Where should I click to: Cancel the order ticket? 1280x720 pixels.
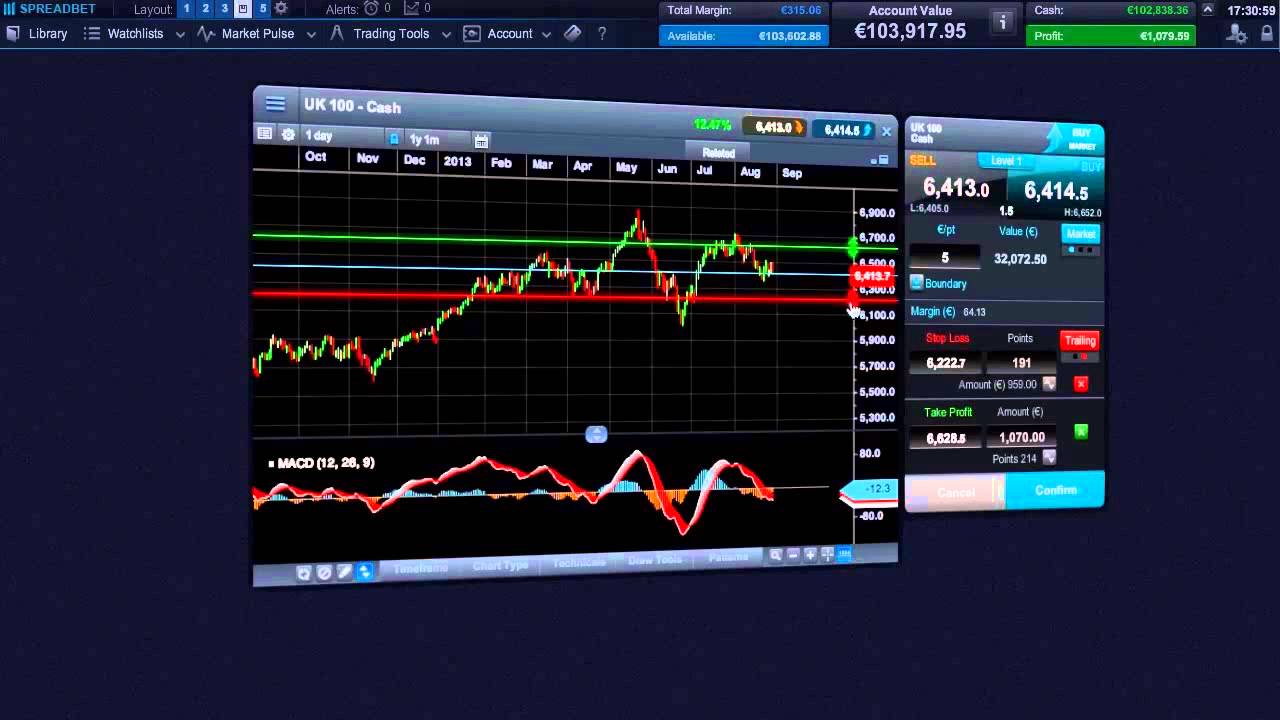(x=956, y=492)
